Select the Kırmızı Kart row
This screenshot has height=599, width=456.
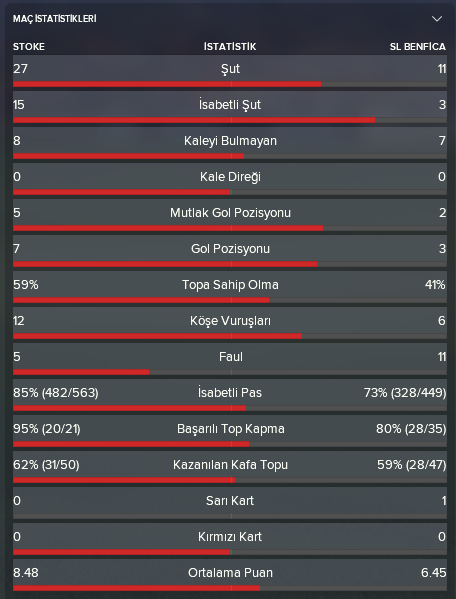coord(230,539)
